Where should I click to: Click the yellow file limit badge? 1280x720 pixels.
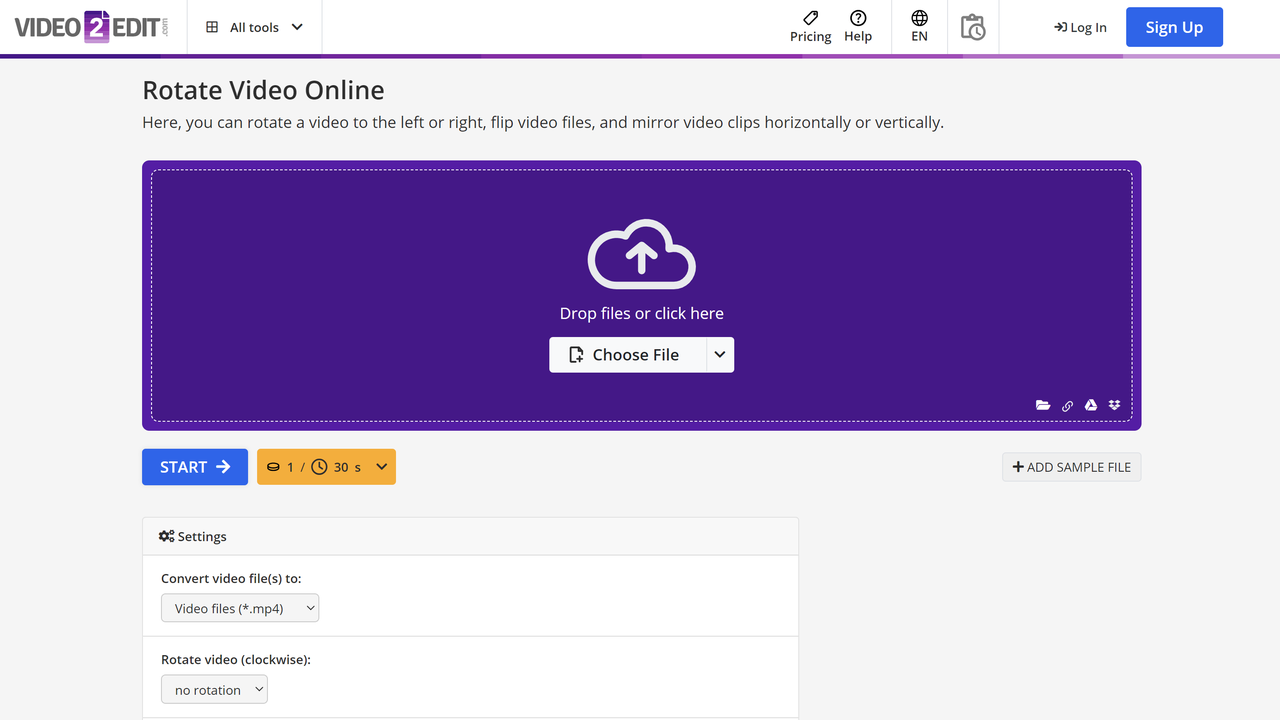pyautogui.click(x=326, y=466)
